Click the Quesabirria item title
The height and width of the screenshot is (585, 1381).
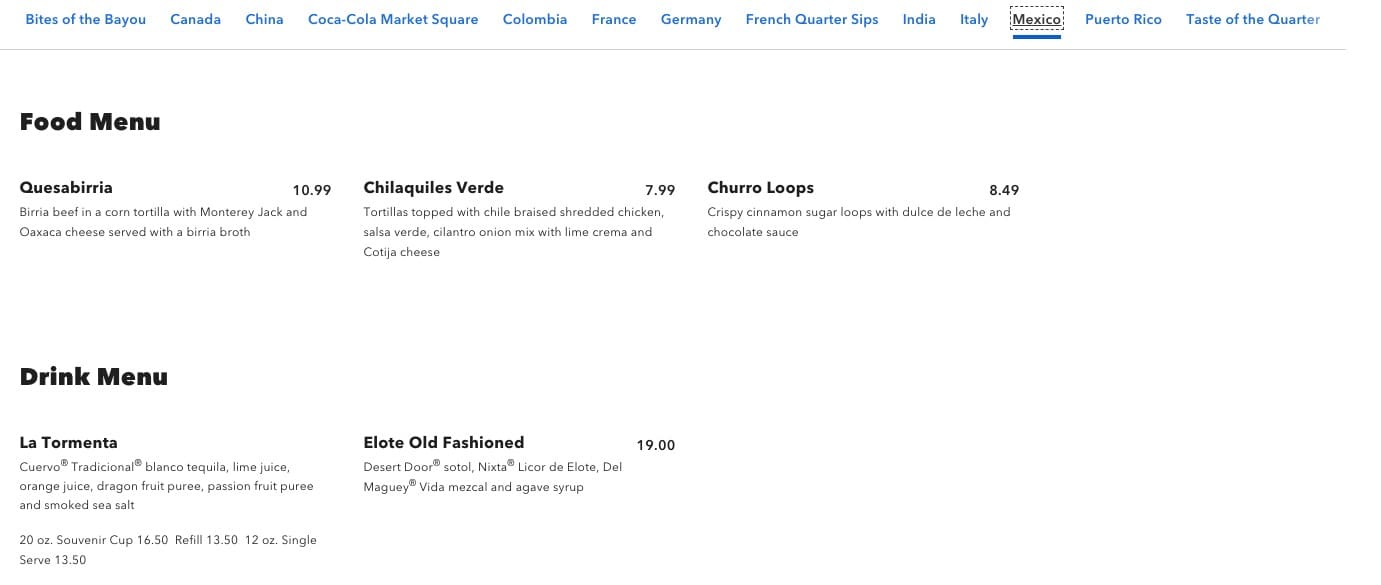(x=66, y=188)
